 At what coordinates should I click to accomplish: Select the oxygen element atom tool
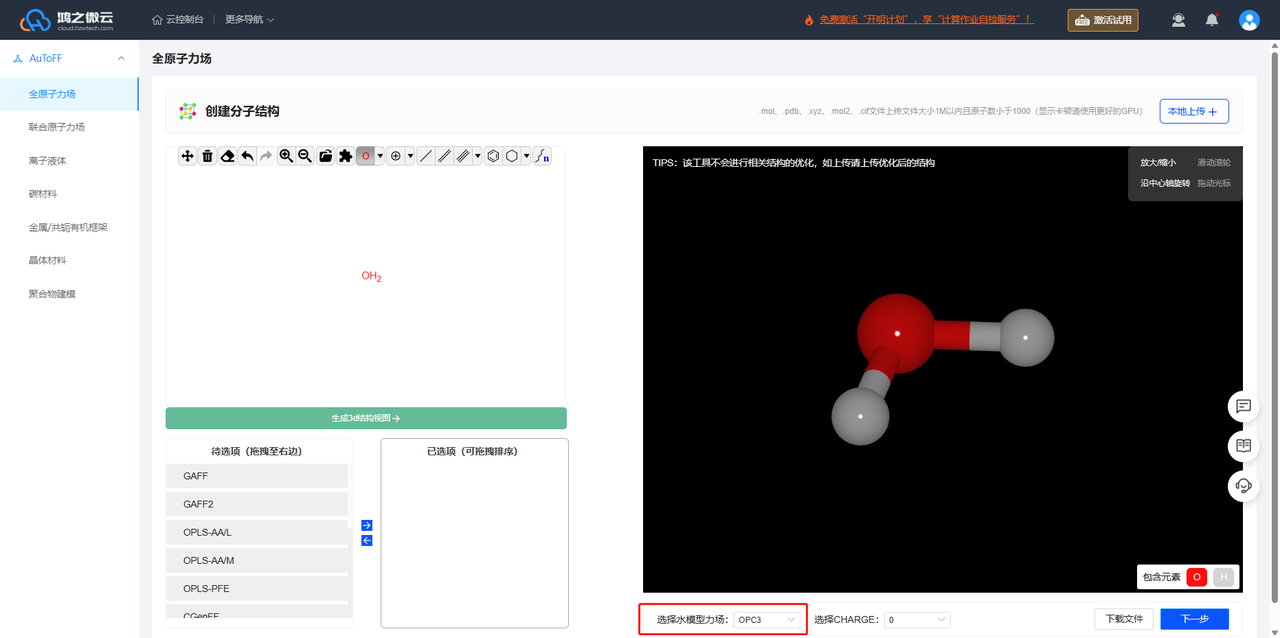365,156
